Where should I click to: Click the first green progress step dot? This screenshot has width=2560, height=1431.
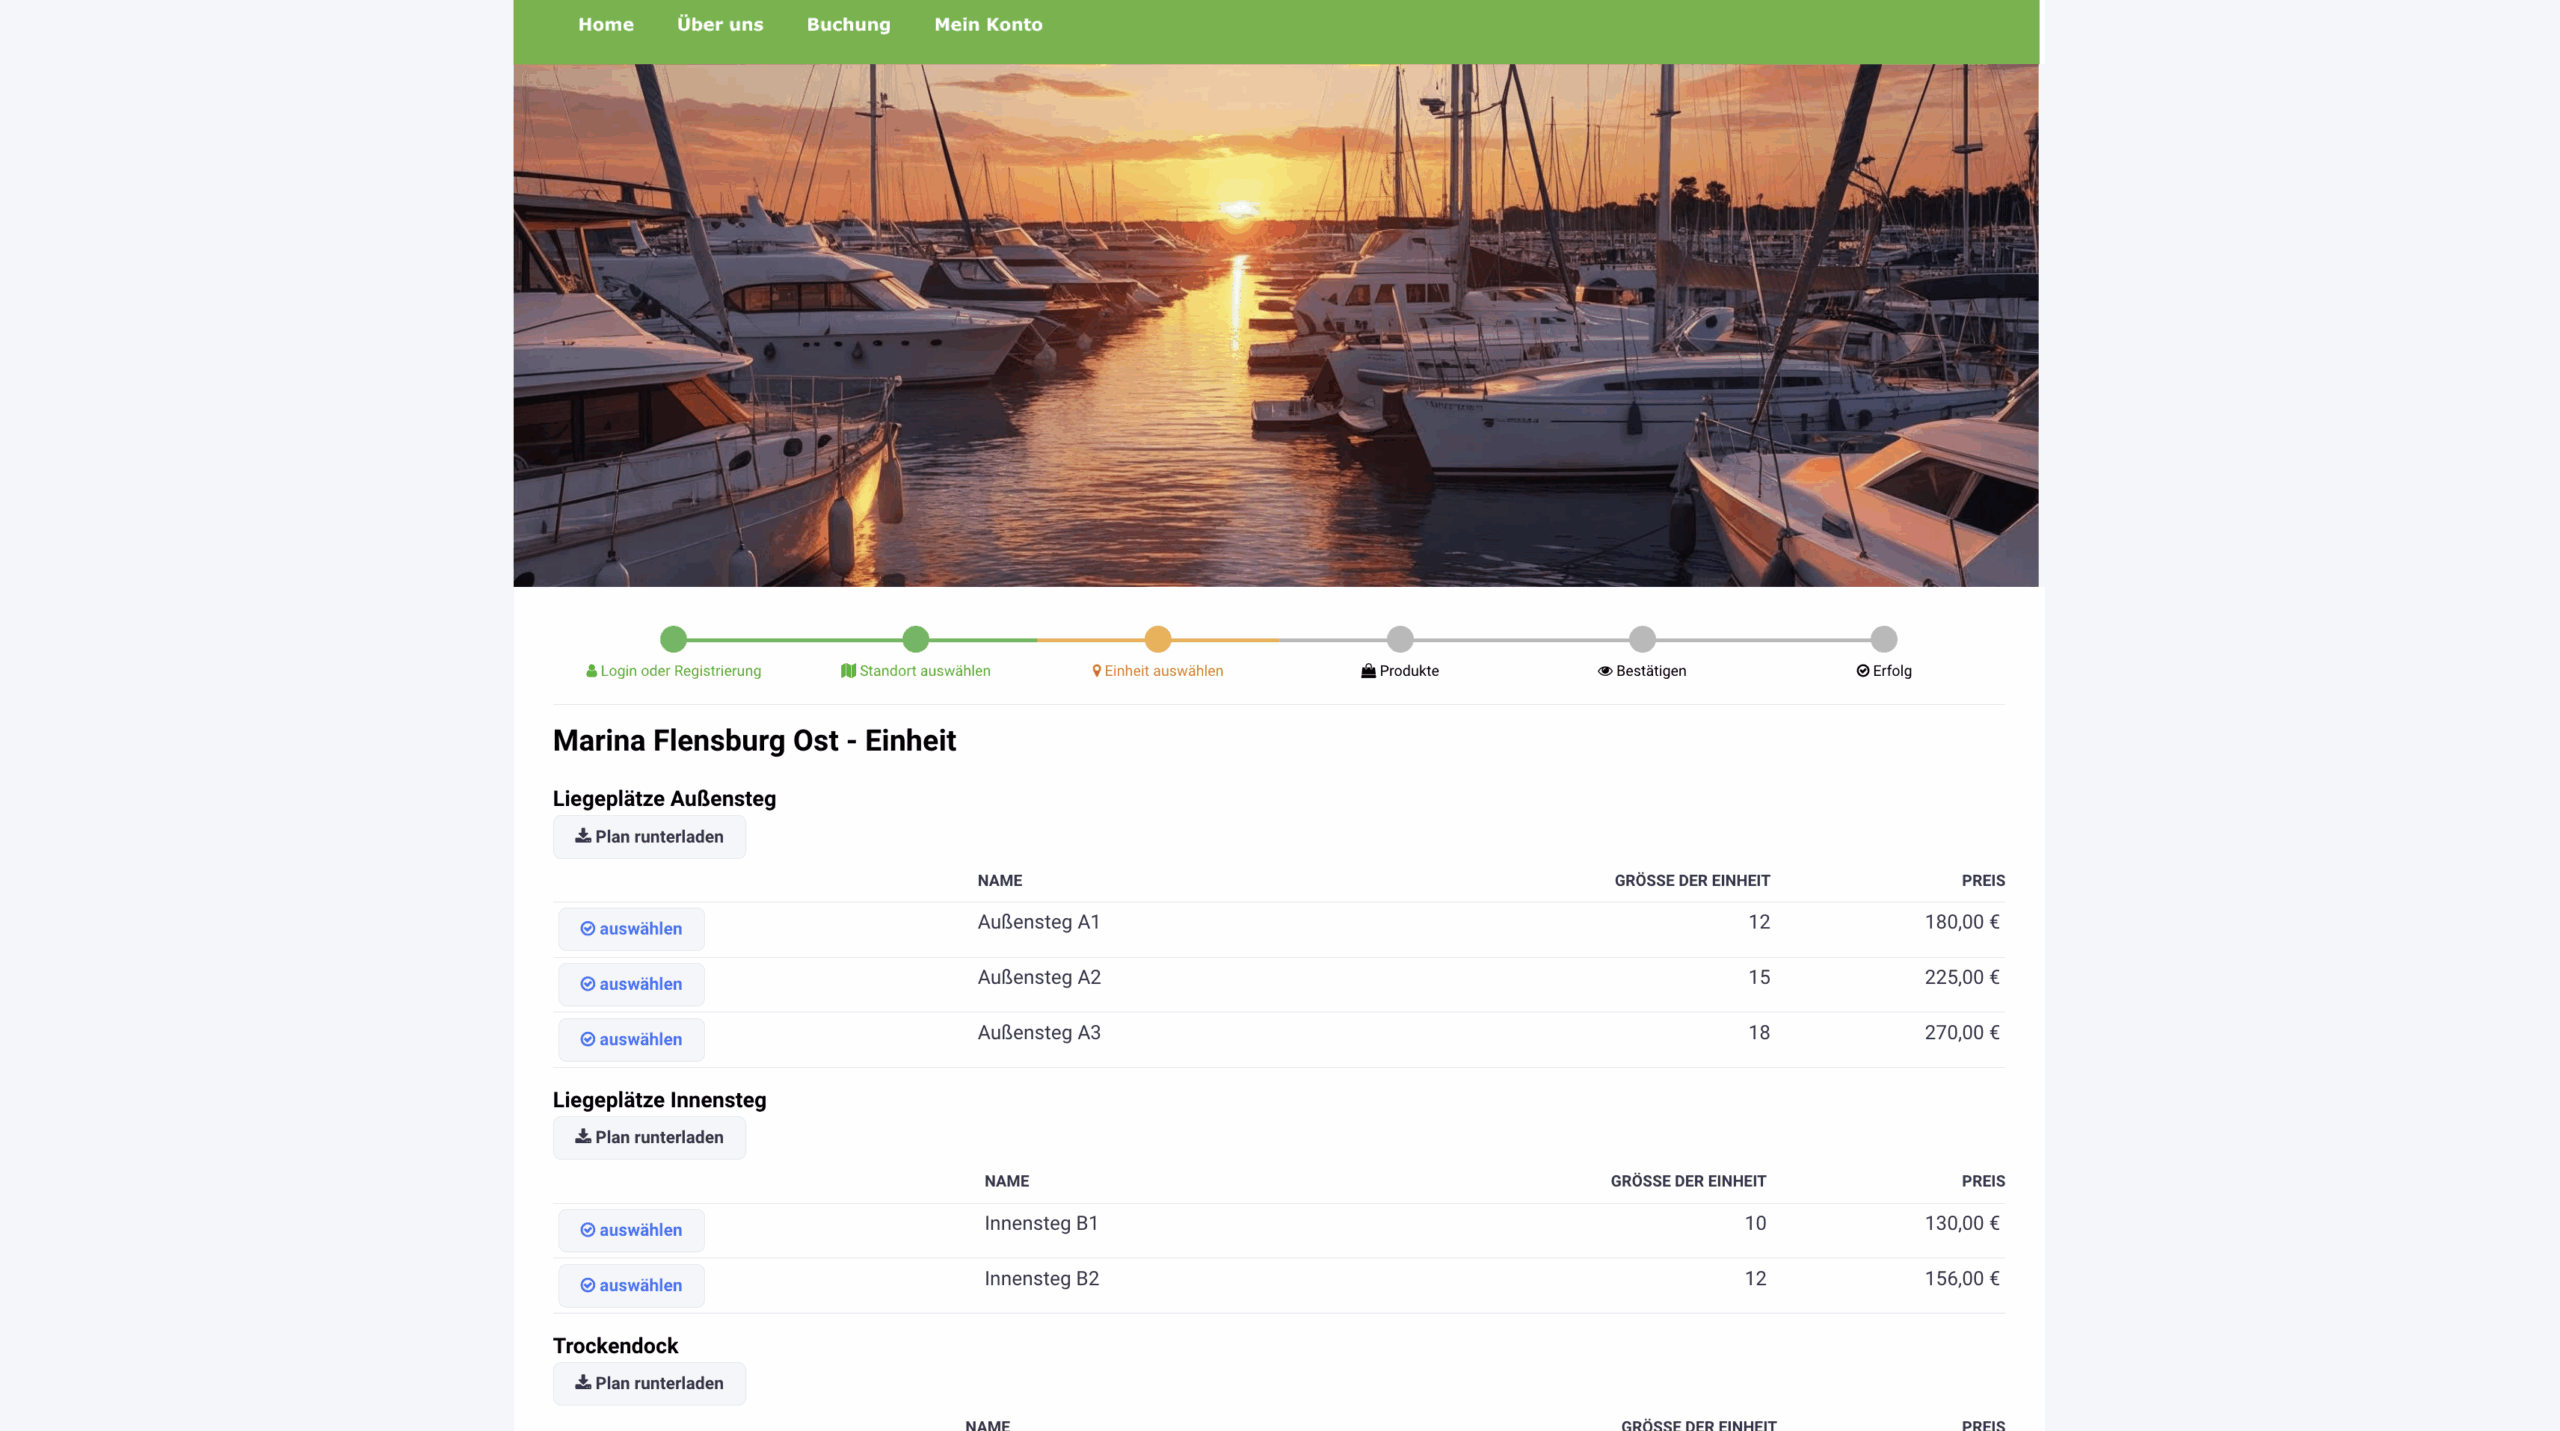pyautogui.click(x=673, y=639)
